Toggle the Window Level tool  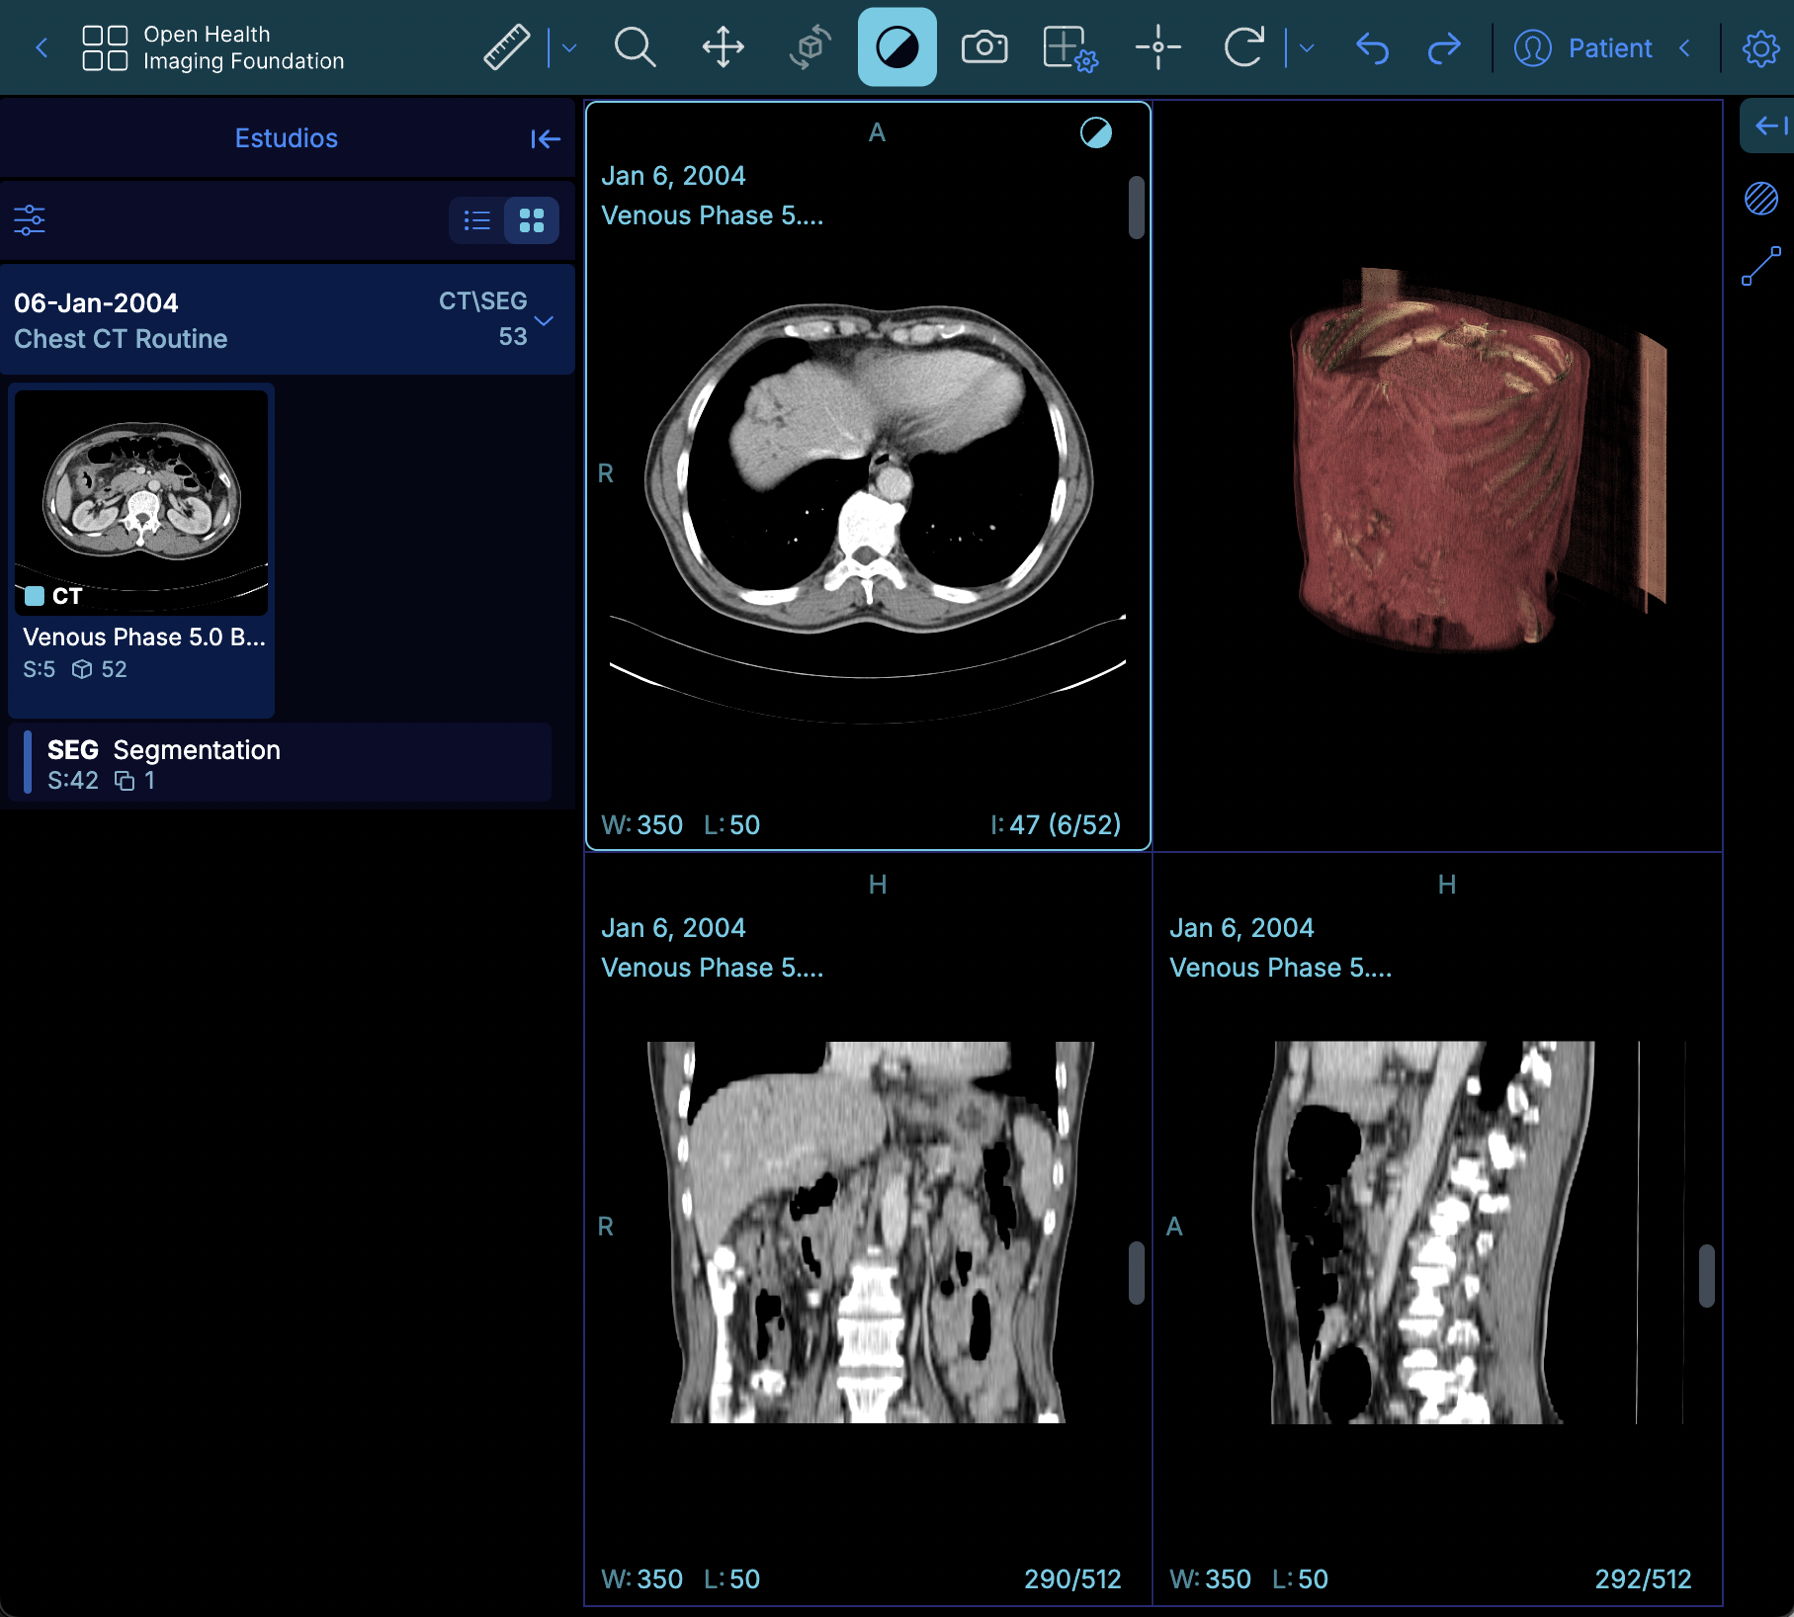pyautogui.click(x=897, y=47)
